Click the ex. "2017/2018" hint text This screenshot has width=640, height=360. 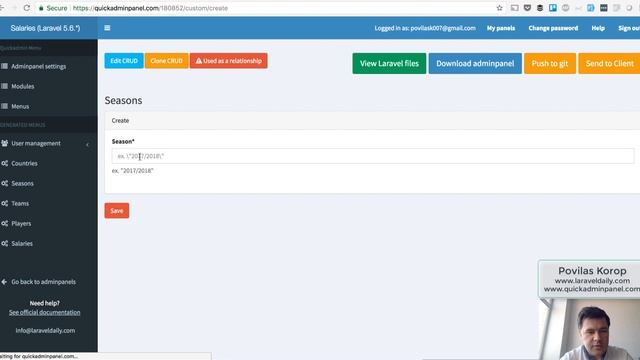[133, 171]
